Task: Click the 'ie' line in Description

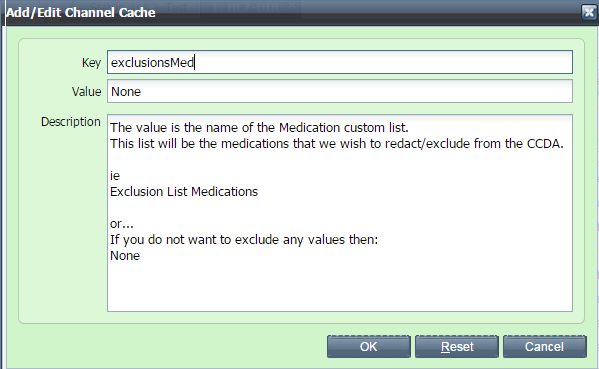Action: (x=115, y=176)
